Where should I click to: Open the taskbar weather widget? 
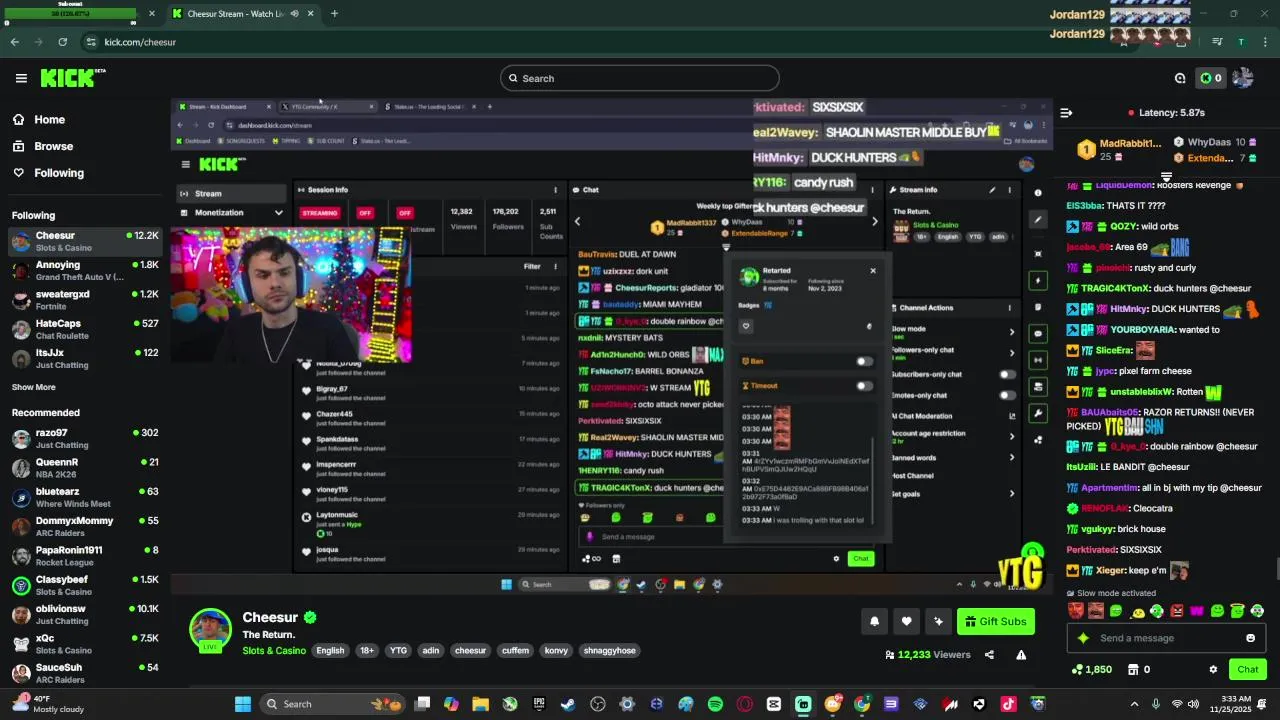(48, 704)
